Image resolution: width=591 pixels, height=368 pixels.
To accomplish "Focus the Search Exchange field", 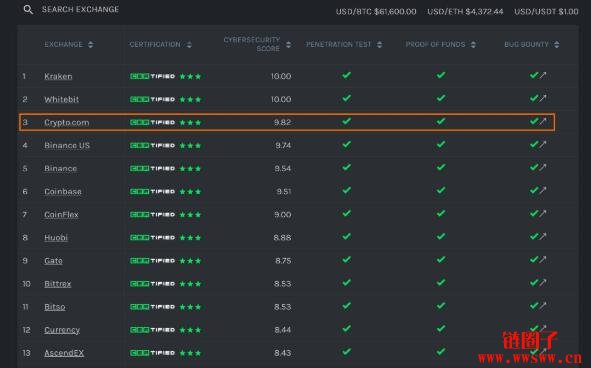I will click(80, 9).
